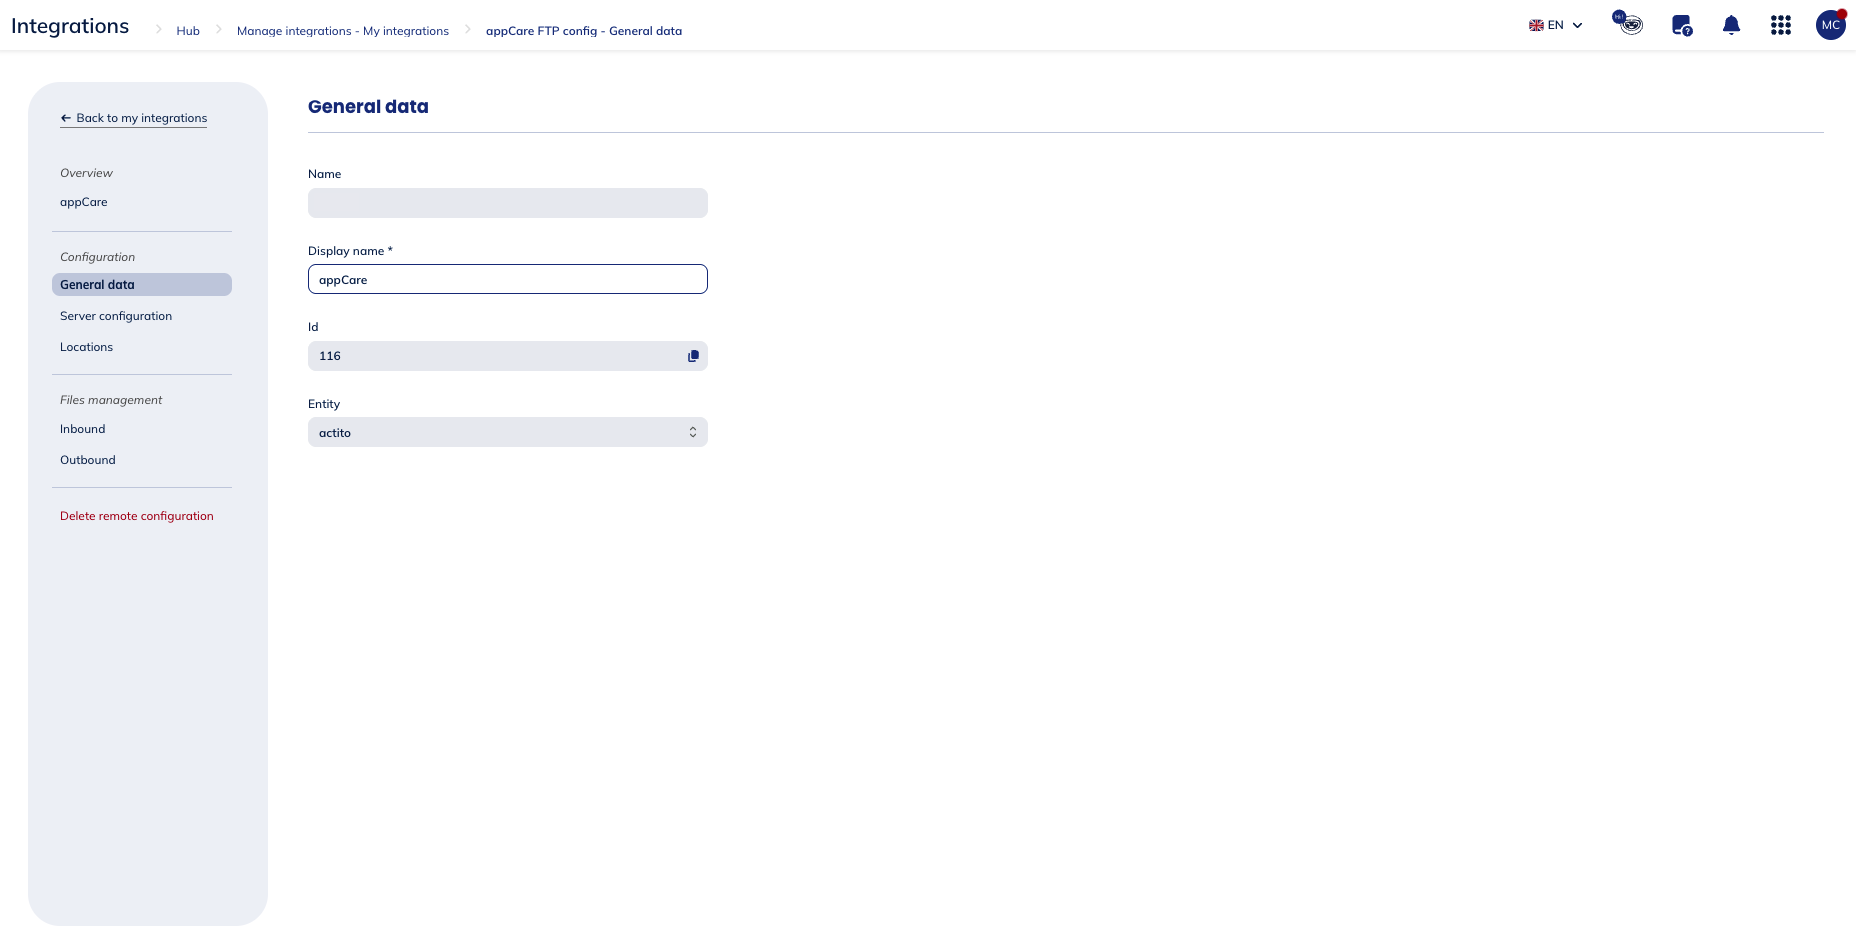Click the UK flag language icon
1856x952 pixels.
[1536, 26]
